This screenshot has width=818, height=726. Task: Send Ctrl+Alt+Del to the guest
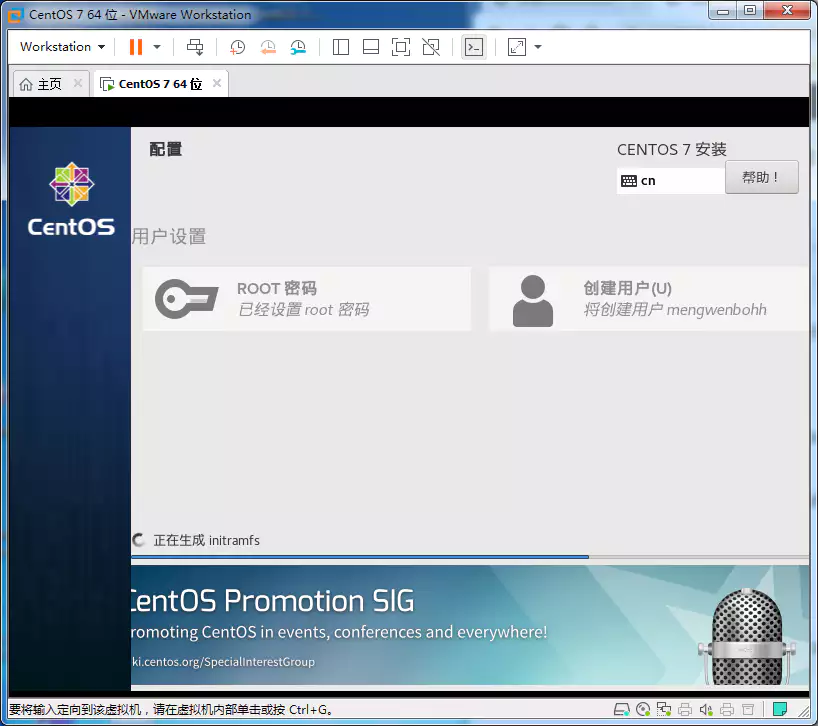195,47
